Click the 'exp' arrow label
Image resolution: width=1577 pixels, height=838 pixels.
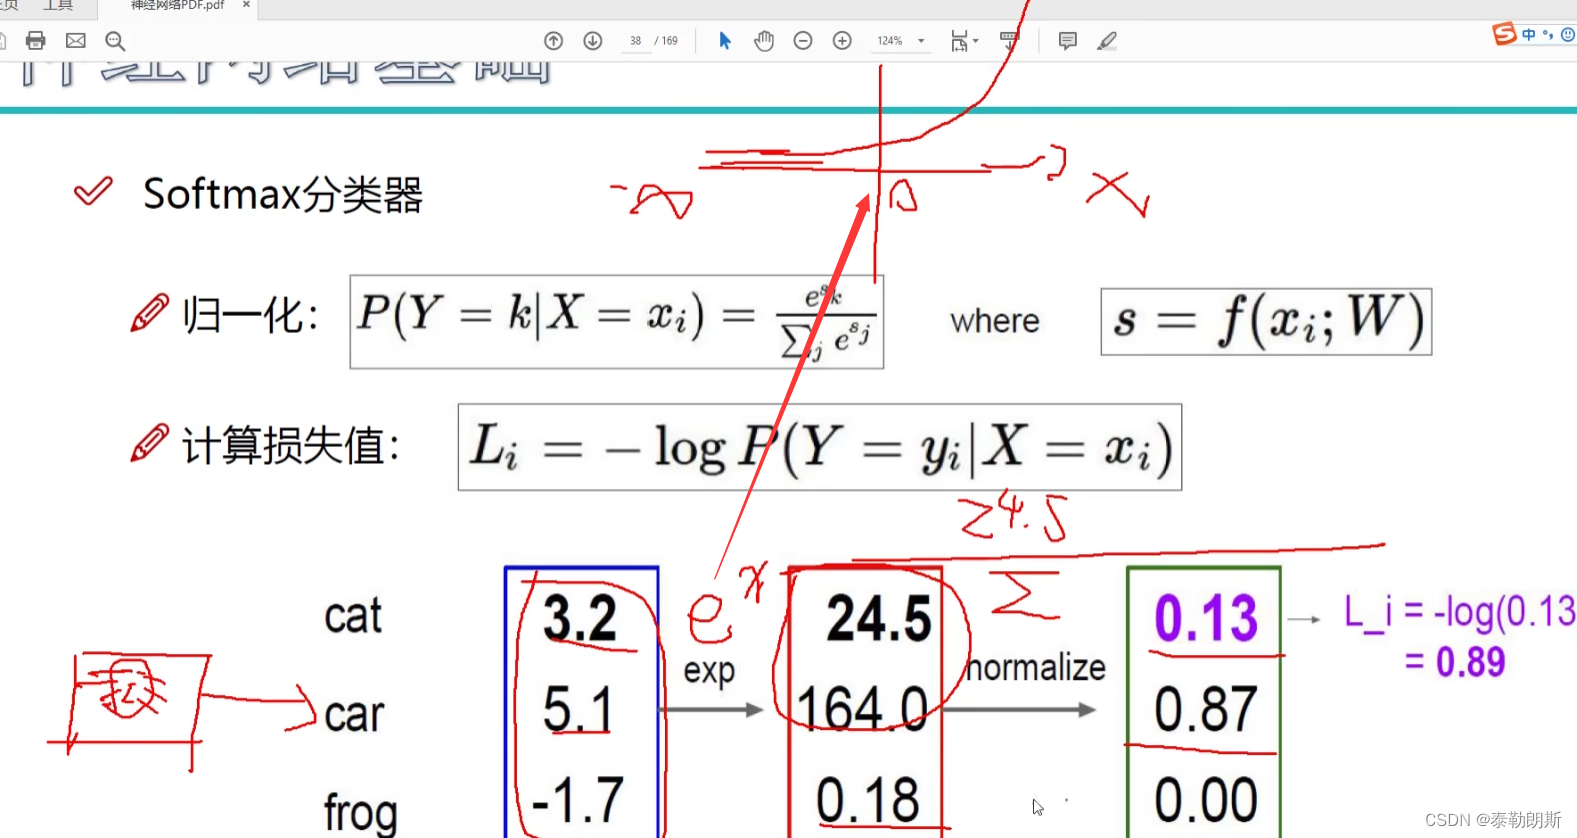[x=709, y=672]
